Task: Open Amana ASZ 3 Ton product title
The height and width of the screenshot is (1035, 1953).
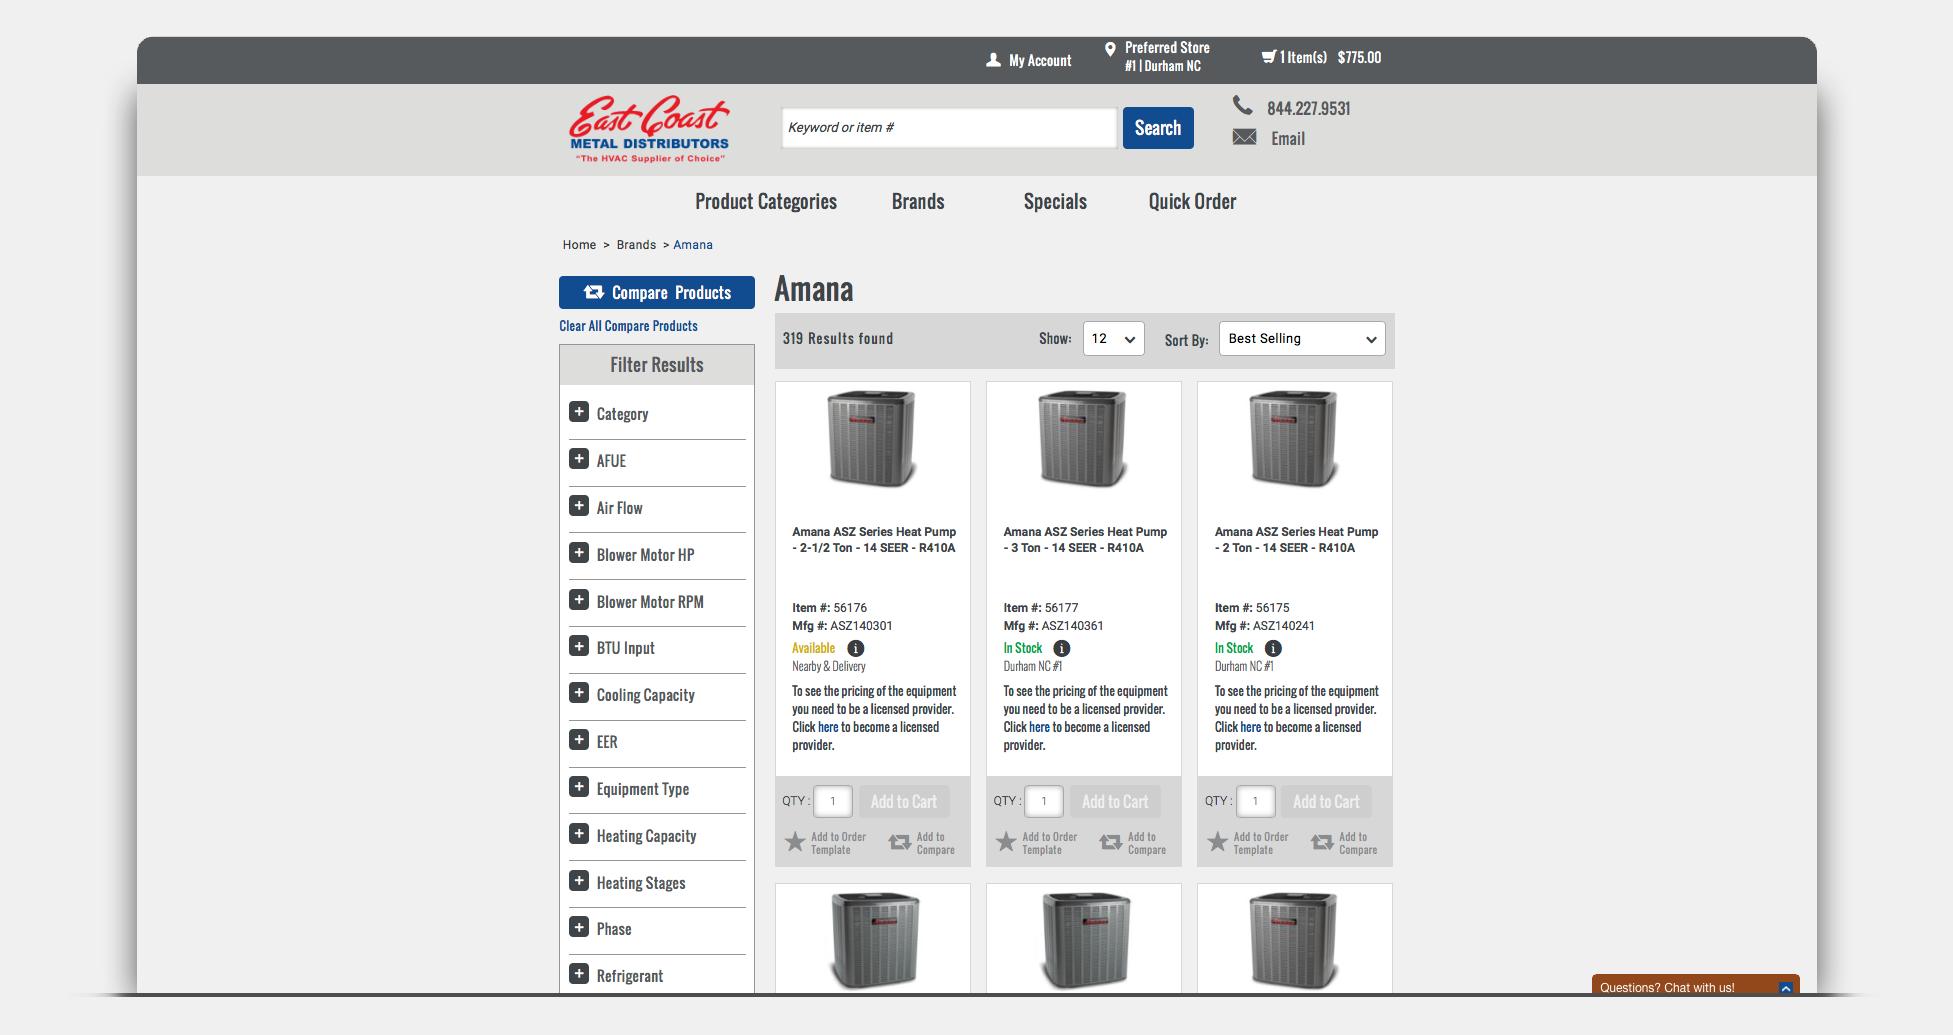Action: (x=1085, y=540)
